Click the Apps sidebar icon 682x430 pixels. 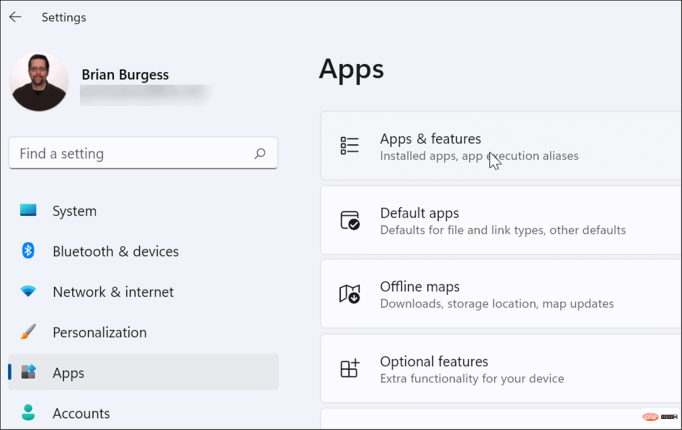29,372
